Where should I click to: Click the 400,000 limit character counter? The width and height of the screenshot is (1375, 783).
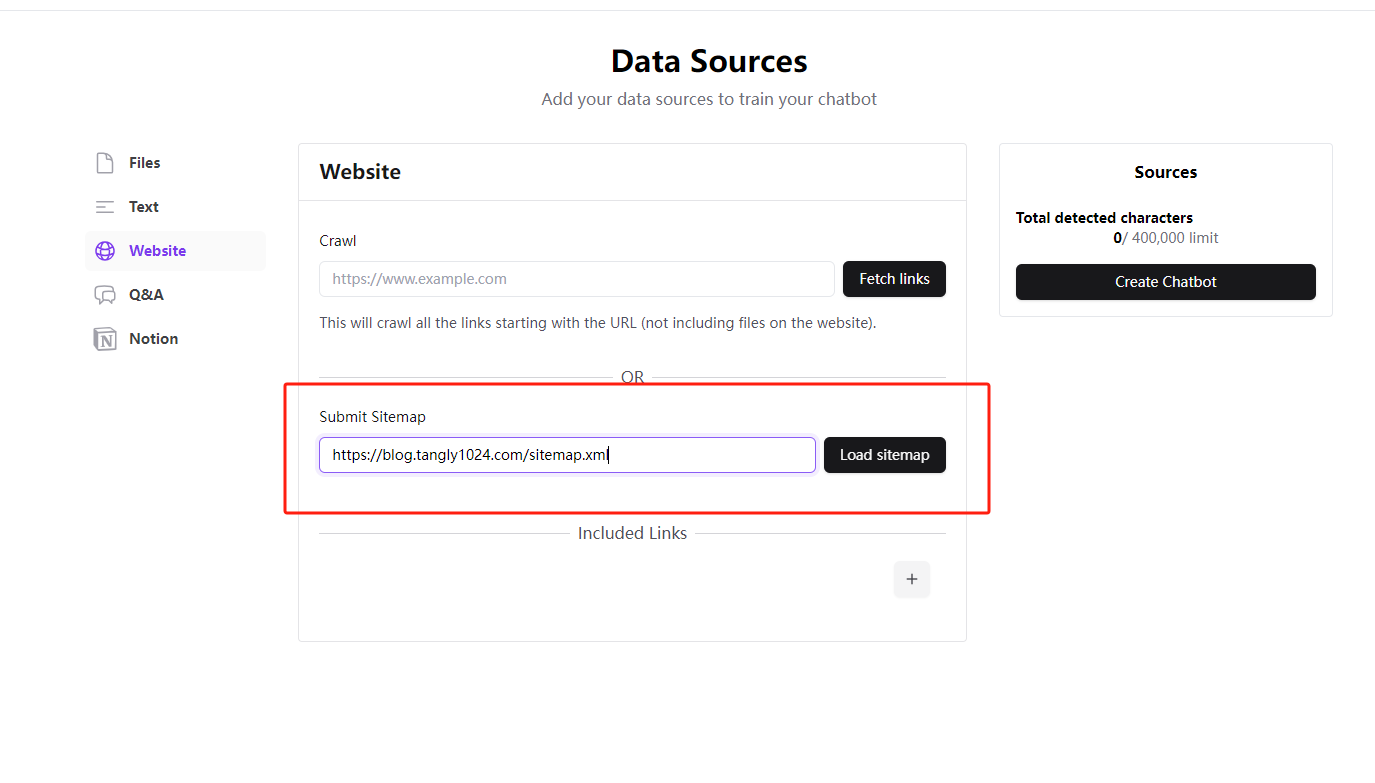coord(1166,238)
